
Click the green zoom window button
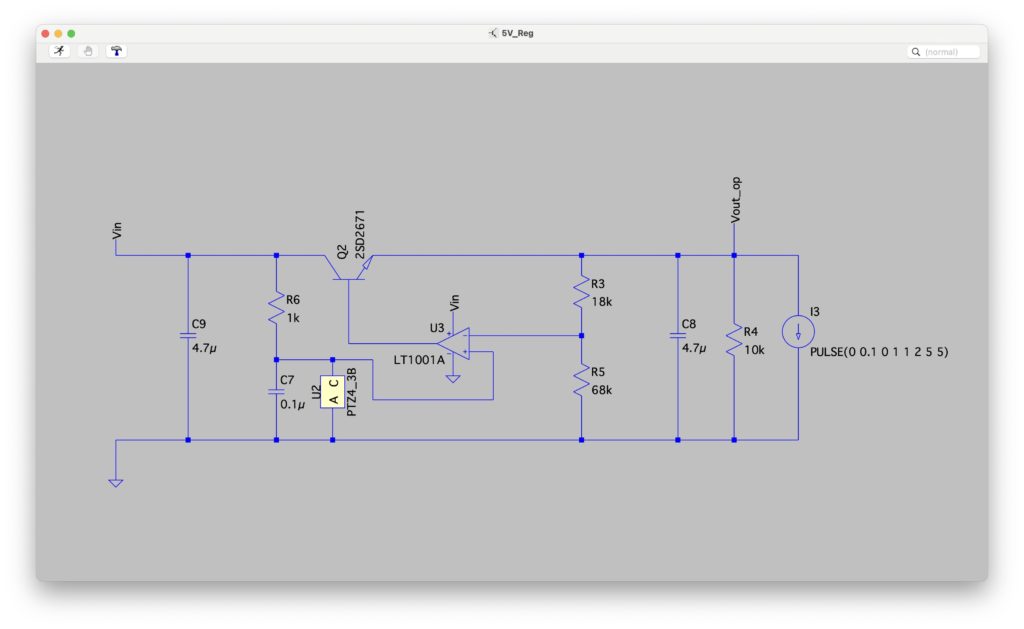(x=72, y=33)
